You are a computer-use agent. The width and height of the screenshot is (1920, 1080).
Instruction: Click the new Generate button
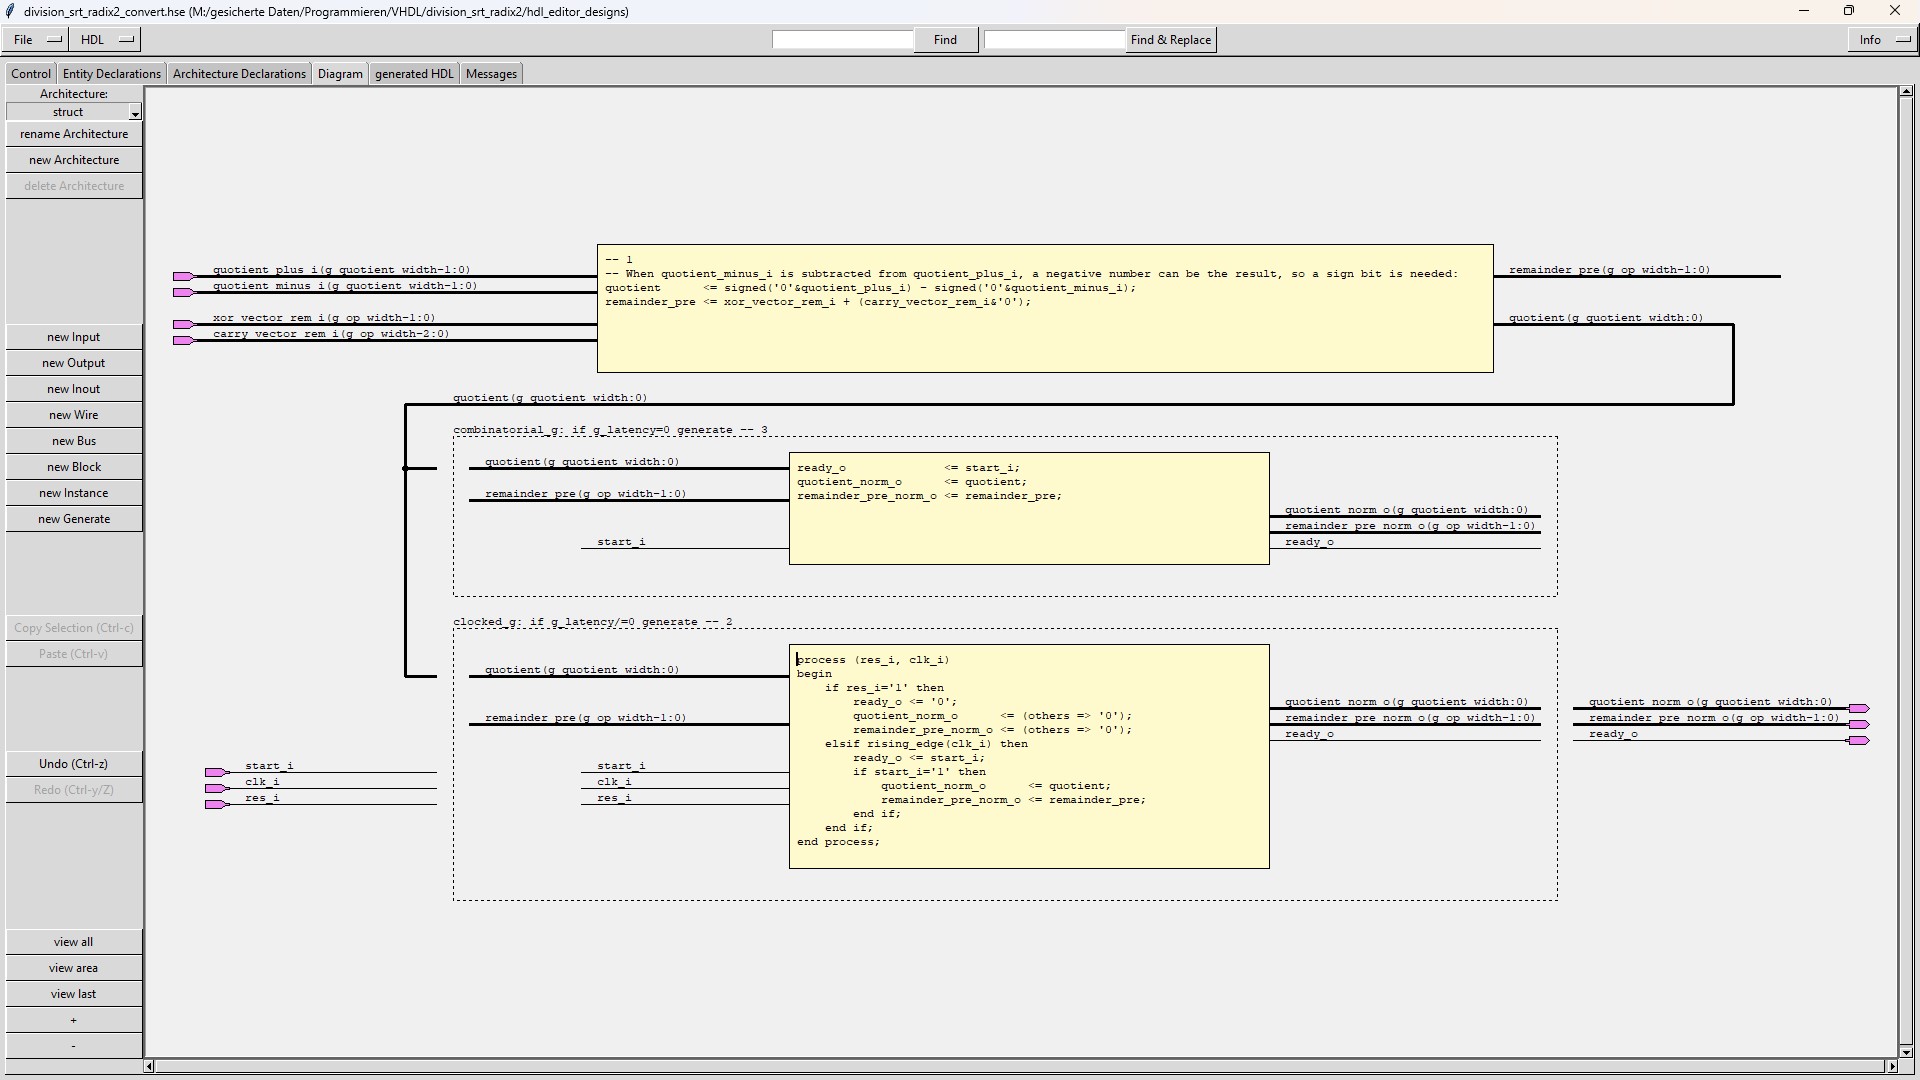pos(74,519)
